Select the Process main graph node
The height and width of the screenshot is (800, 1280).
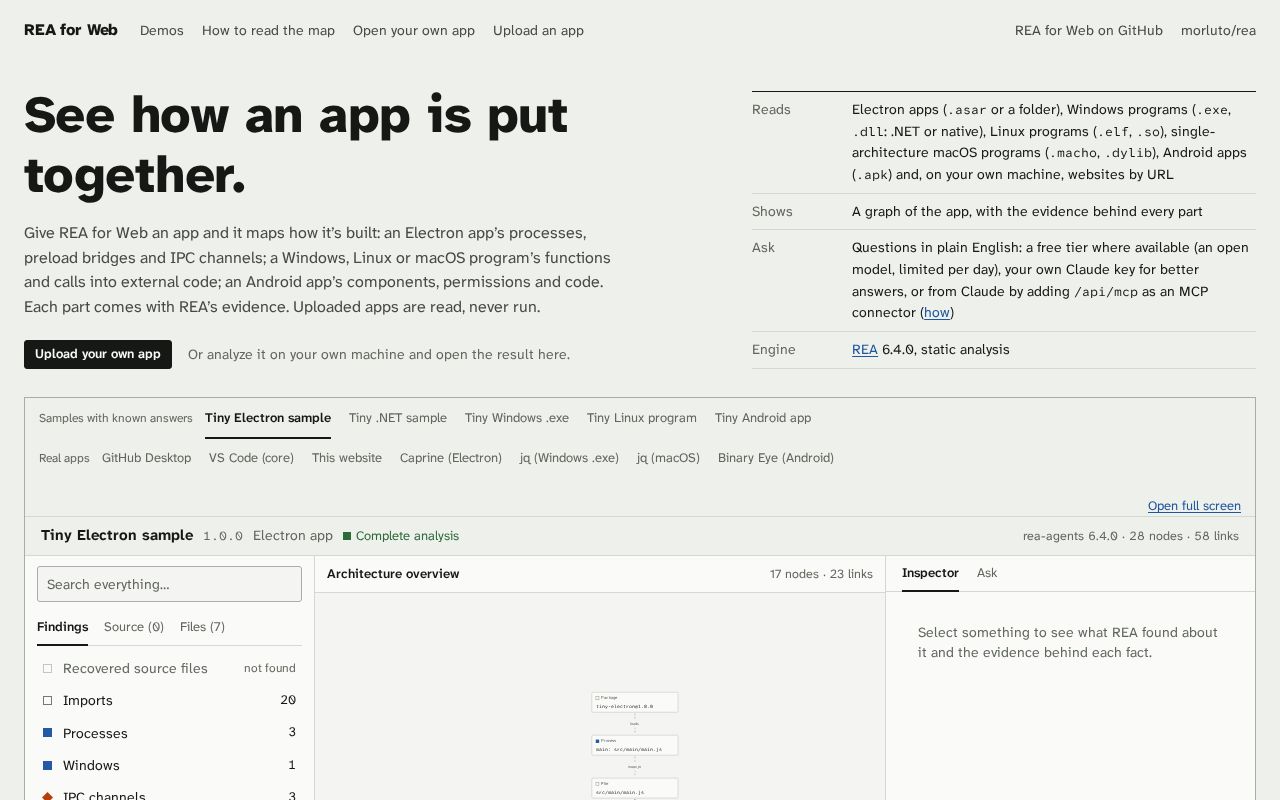[635, 745]
